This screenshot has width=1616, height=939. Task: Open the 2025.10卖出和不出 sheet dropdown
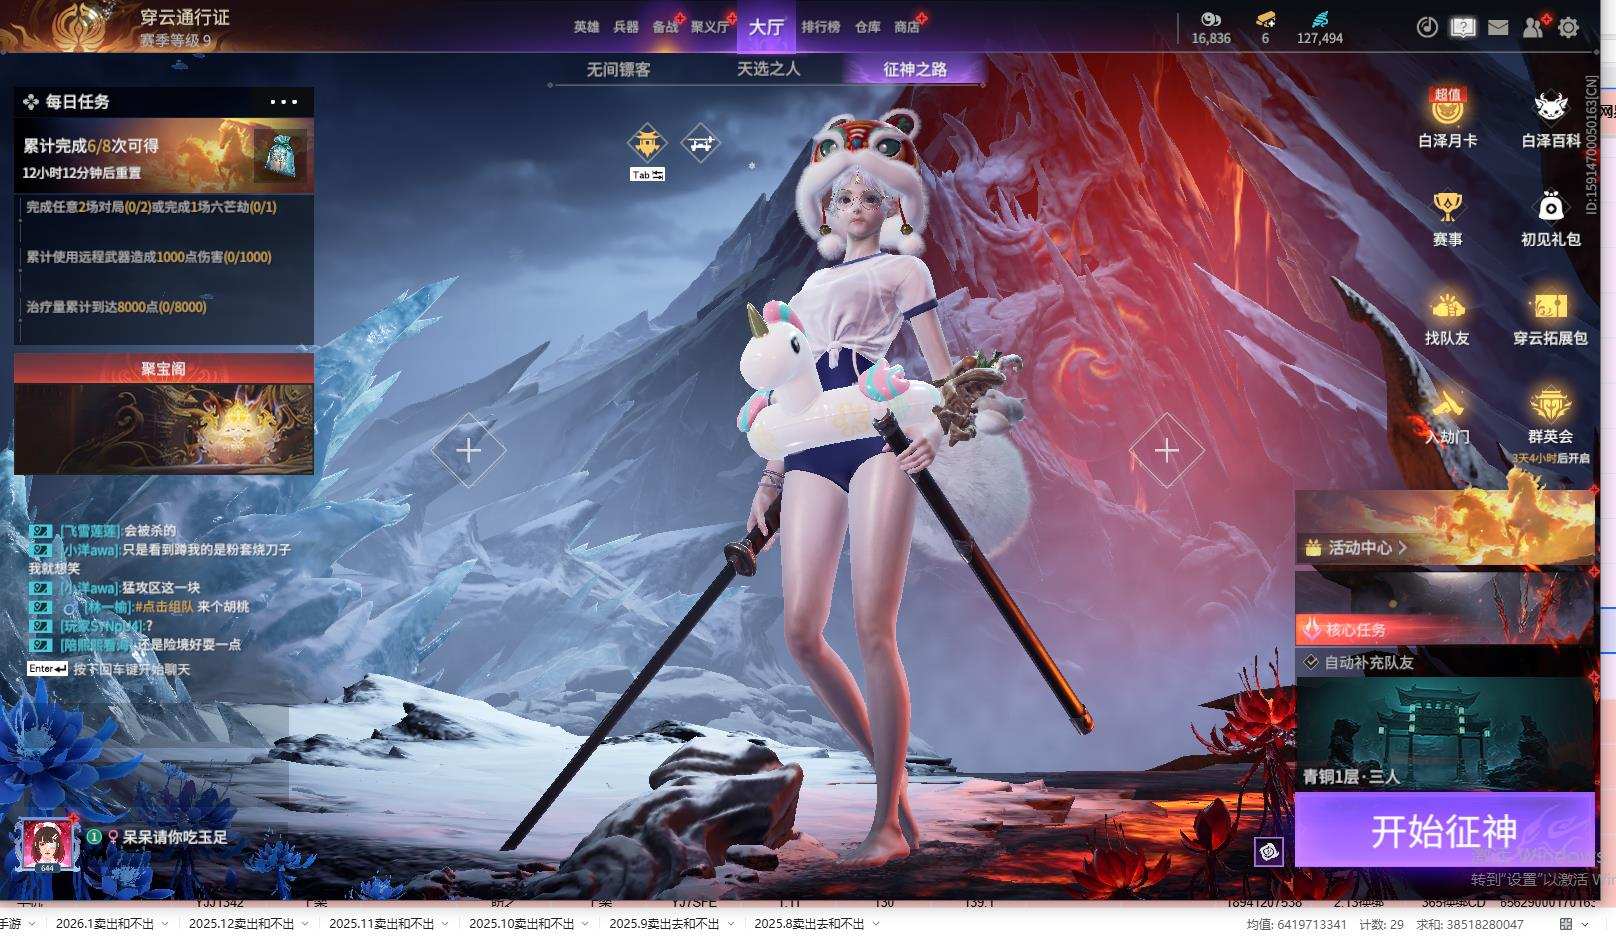coord(585,924)
